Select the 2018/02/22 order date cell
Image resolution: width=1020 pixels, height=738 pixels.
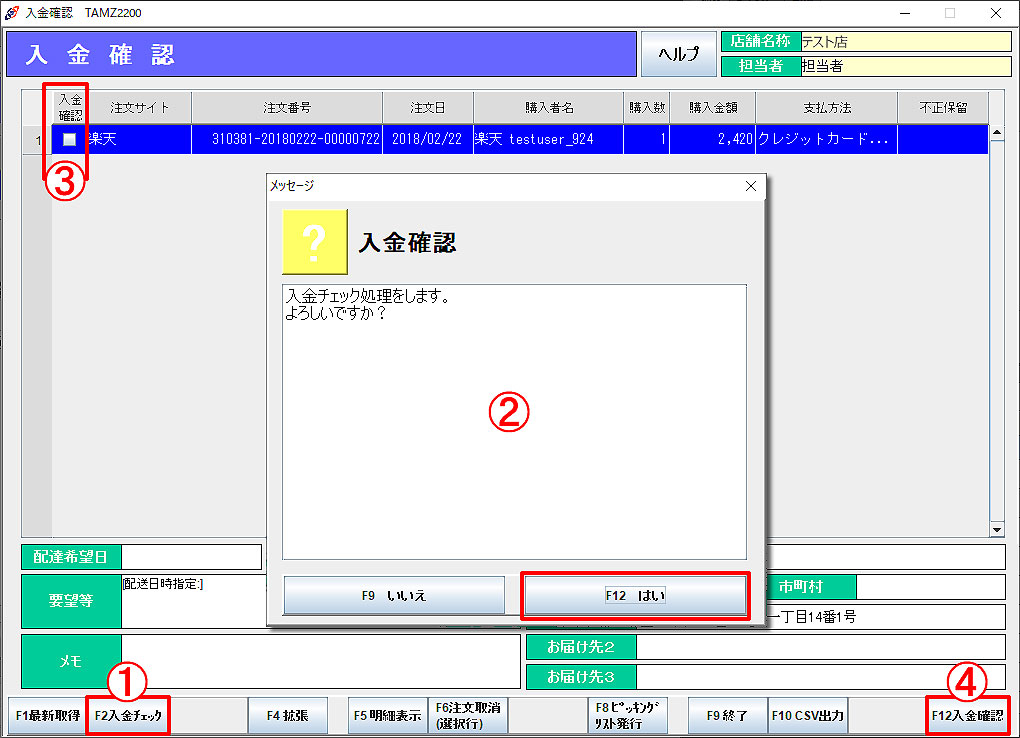[427, 139]
